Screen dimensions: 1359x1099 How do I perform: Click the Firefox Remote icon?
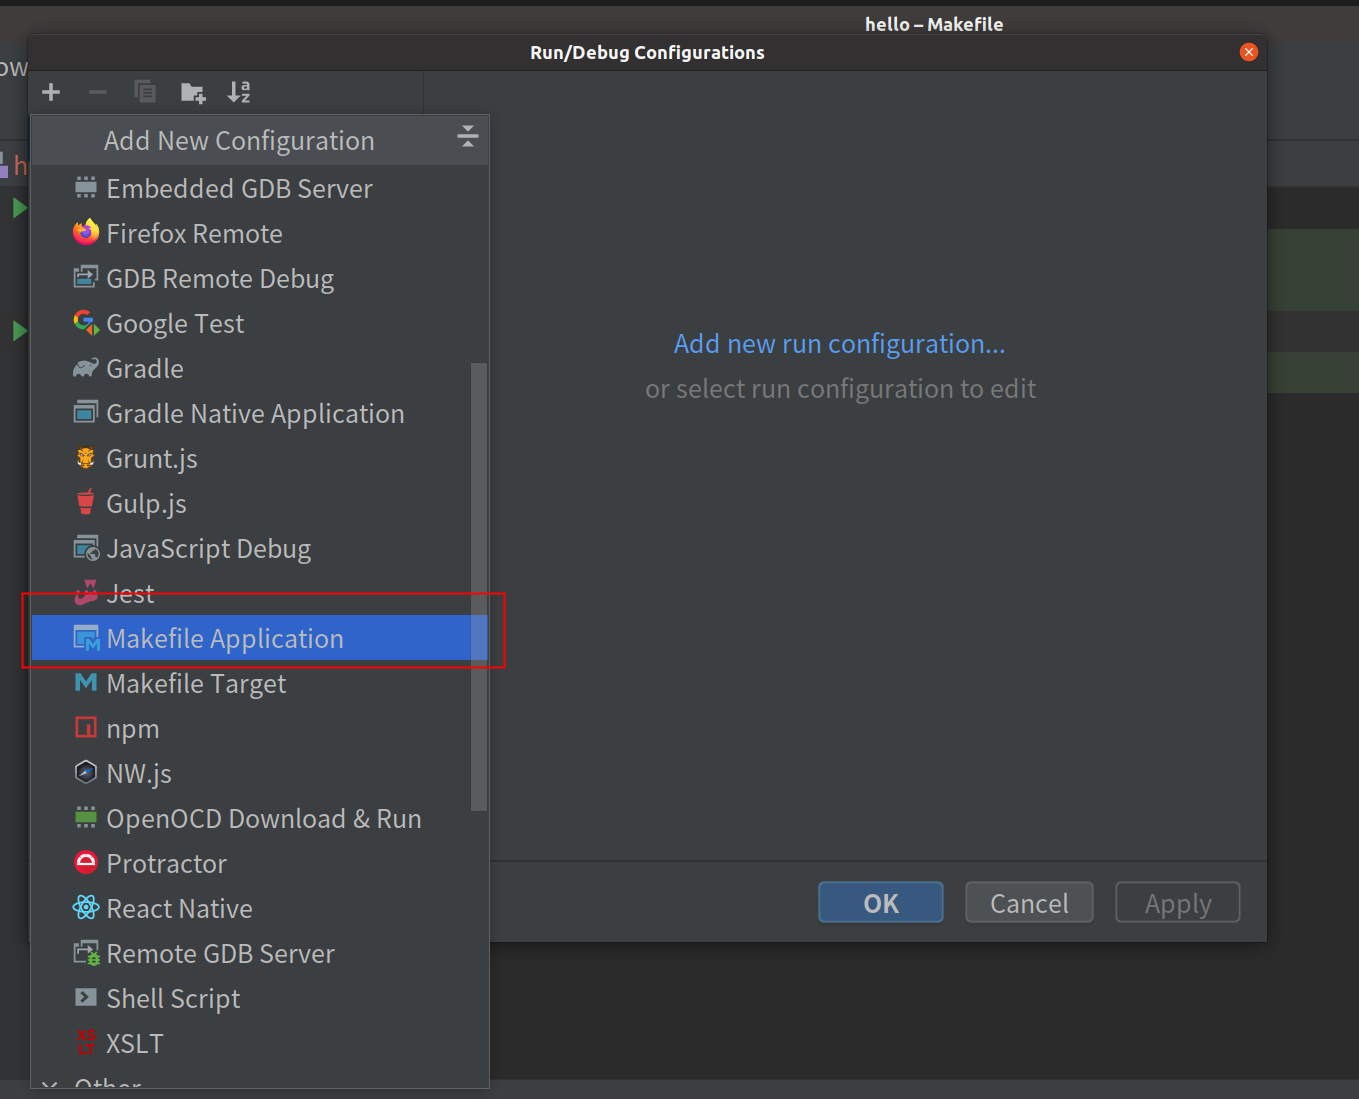pyautogui.click(x=86, y=233)
